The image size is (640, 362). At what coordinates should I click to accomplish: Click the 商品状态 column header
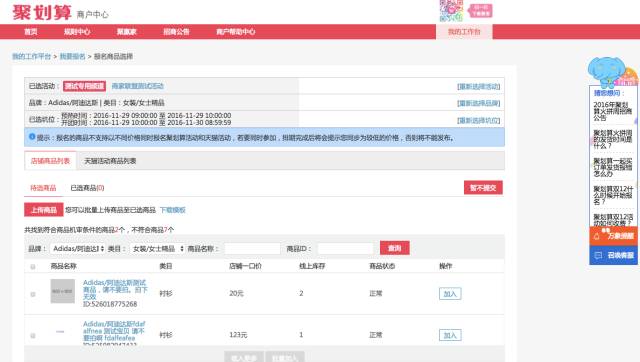click(x=382, y=266)
